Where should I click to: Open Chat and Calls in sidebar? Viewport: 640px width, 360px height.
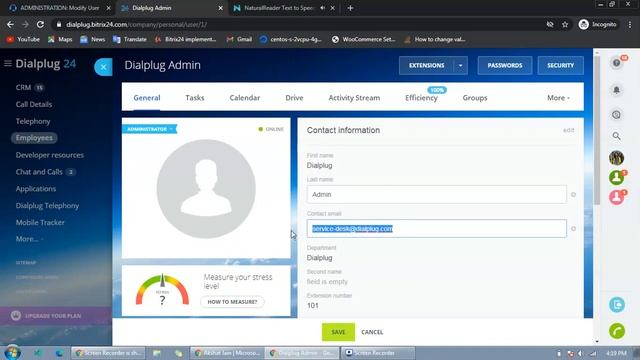(39, 172)
